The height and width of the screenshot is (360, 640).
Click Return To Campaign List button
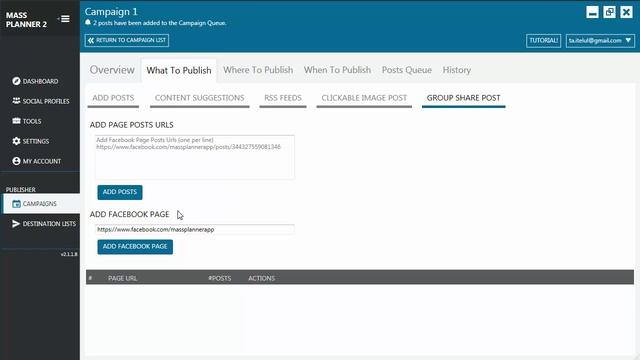click(127, 40)
